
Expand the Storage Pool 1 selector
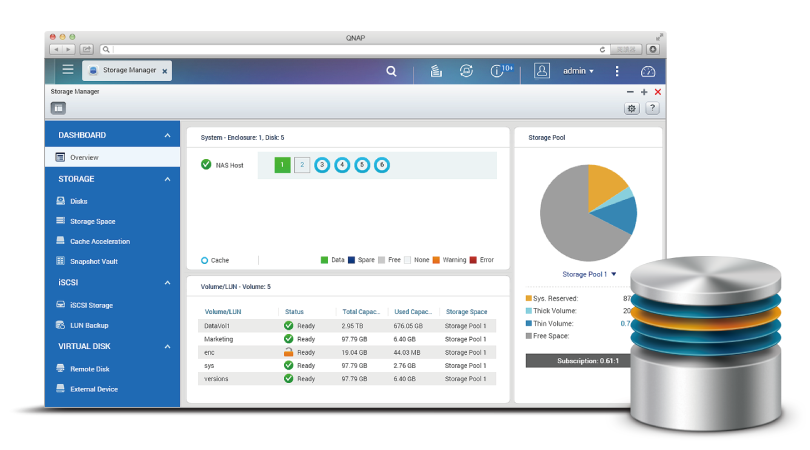589,274
